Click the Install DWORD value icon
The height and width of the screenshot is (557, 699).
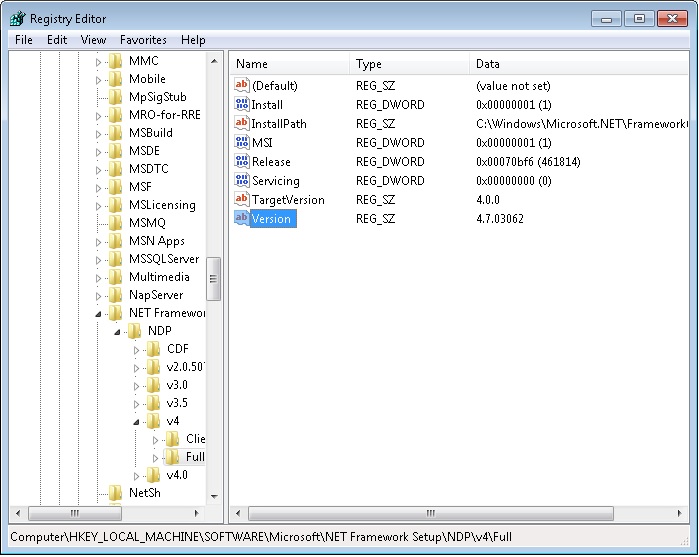click(242, 104)
